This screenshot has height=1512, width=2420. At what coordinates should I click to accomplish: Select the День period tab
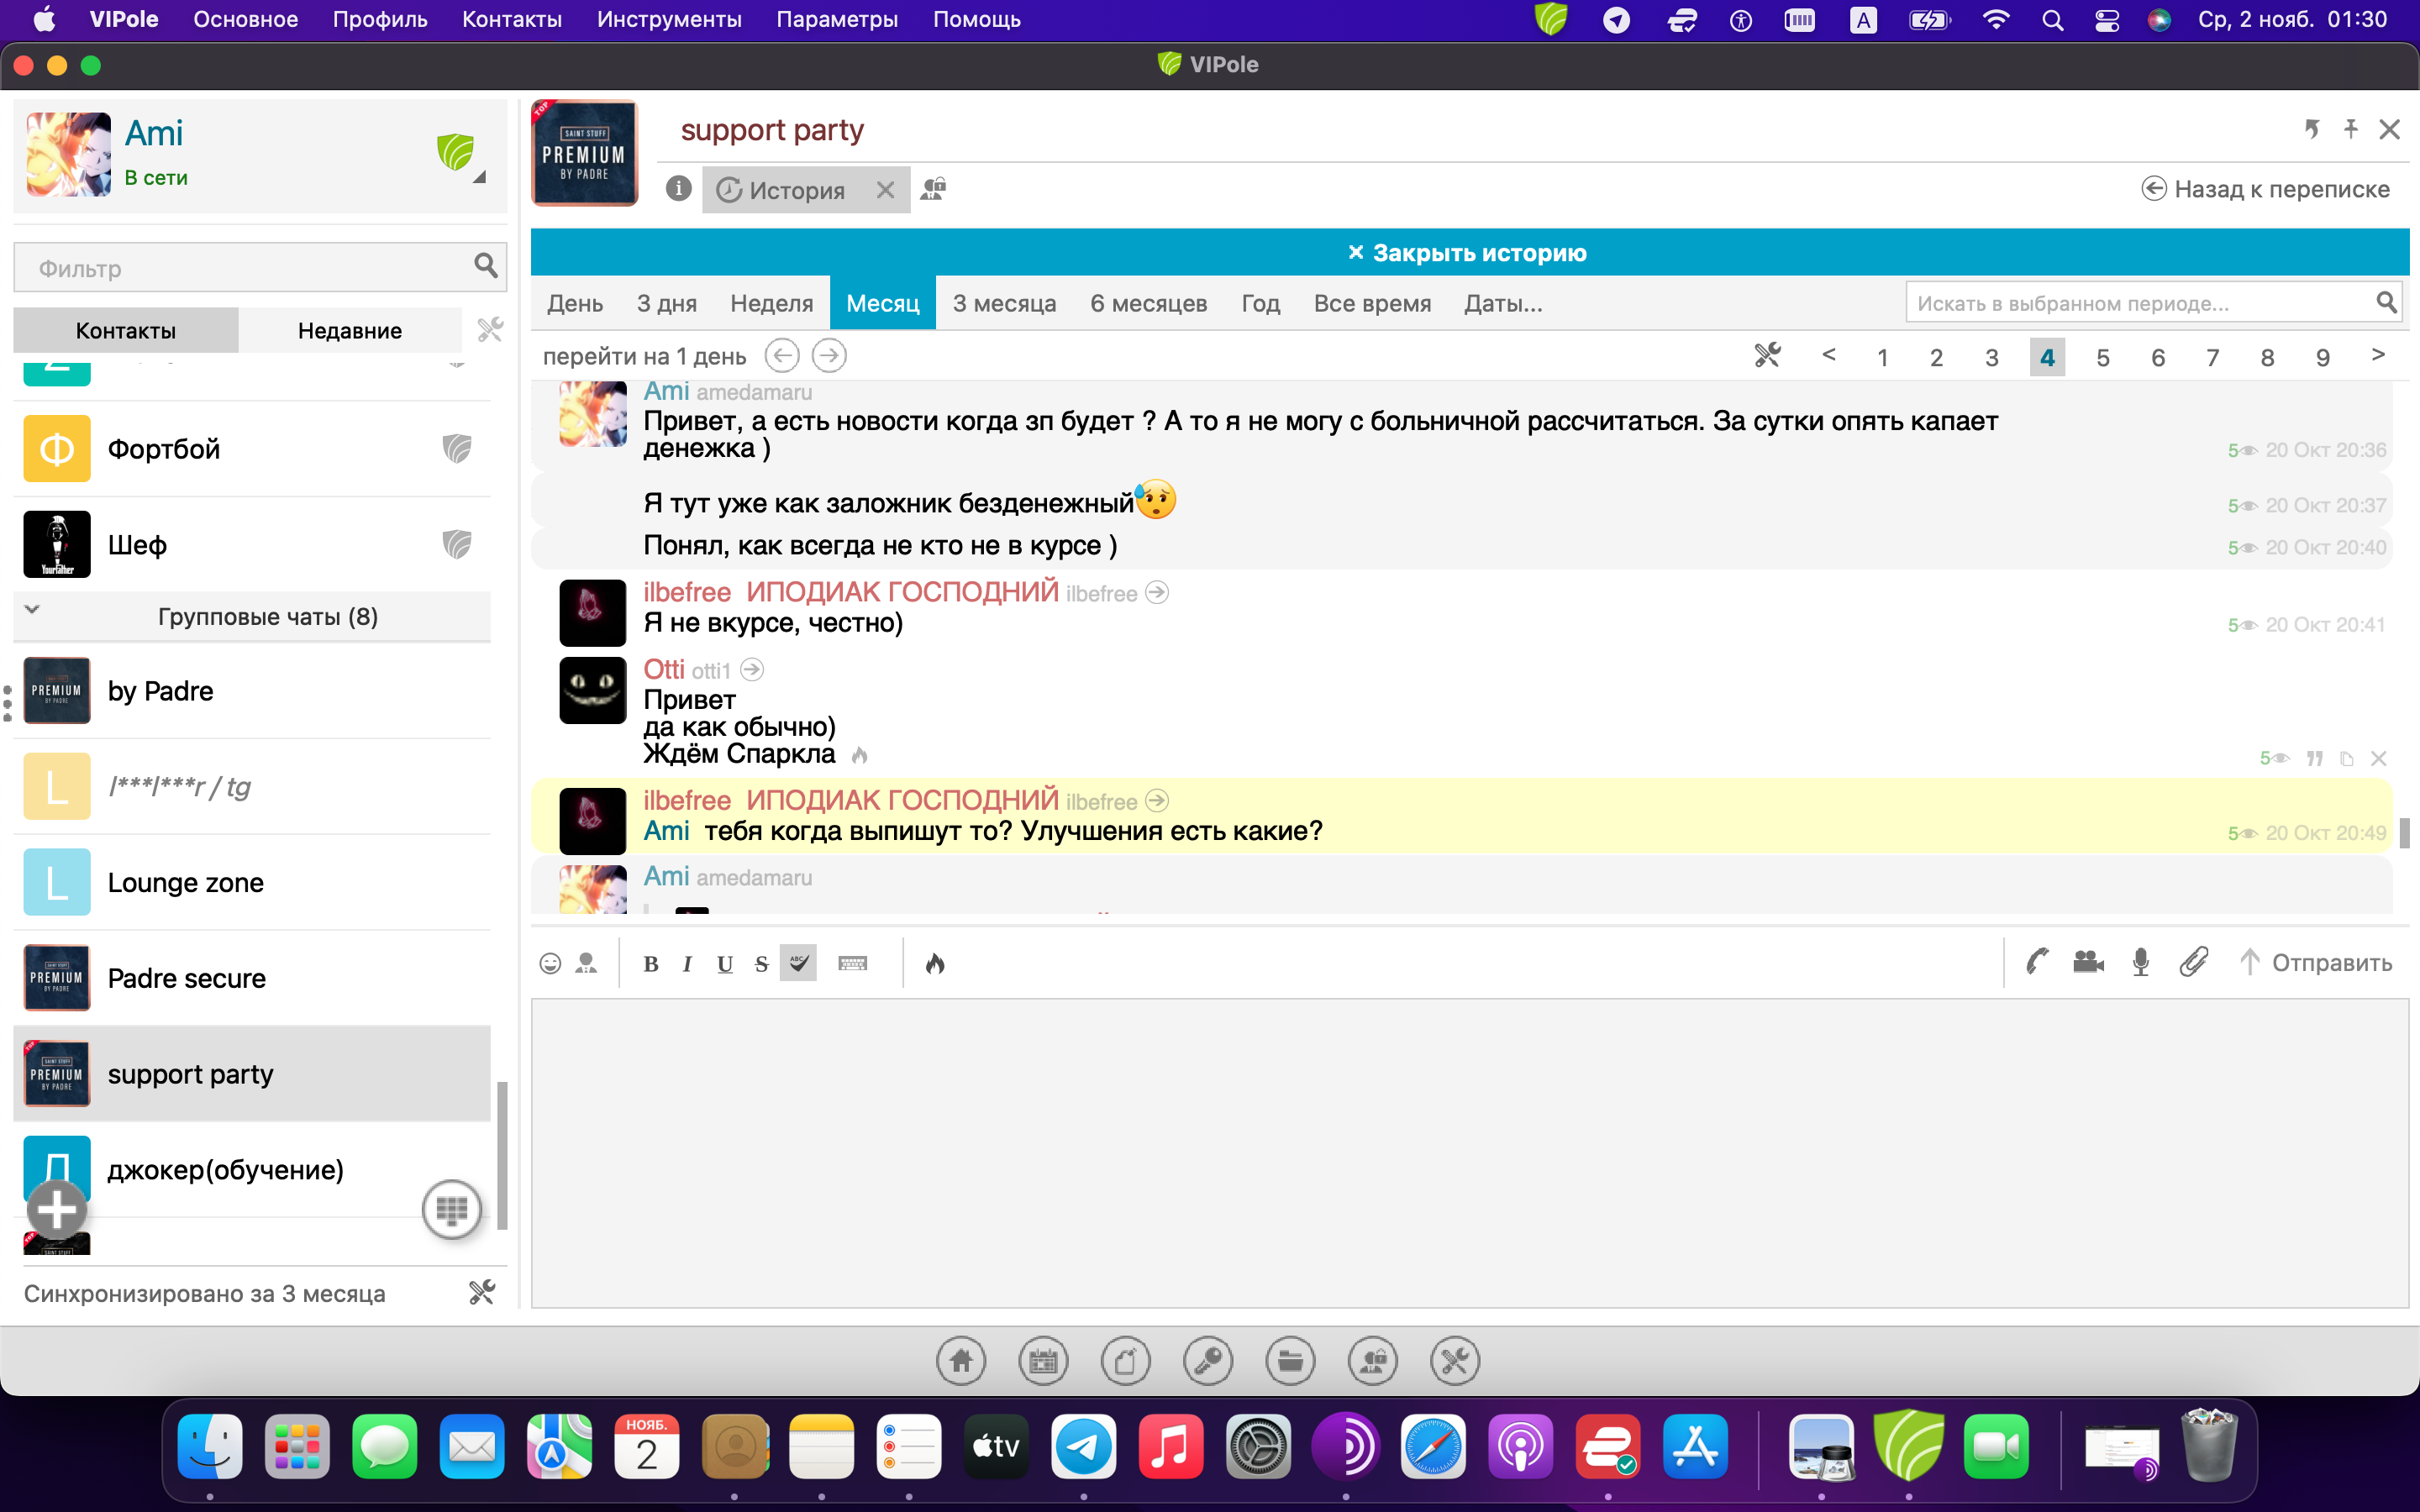pyautogui.click(x=575, y=303)
